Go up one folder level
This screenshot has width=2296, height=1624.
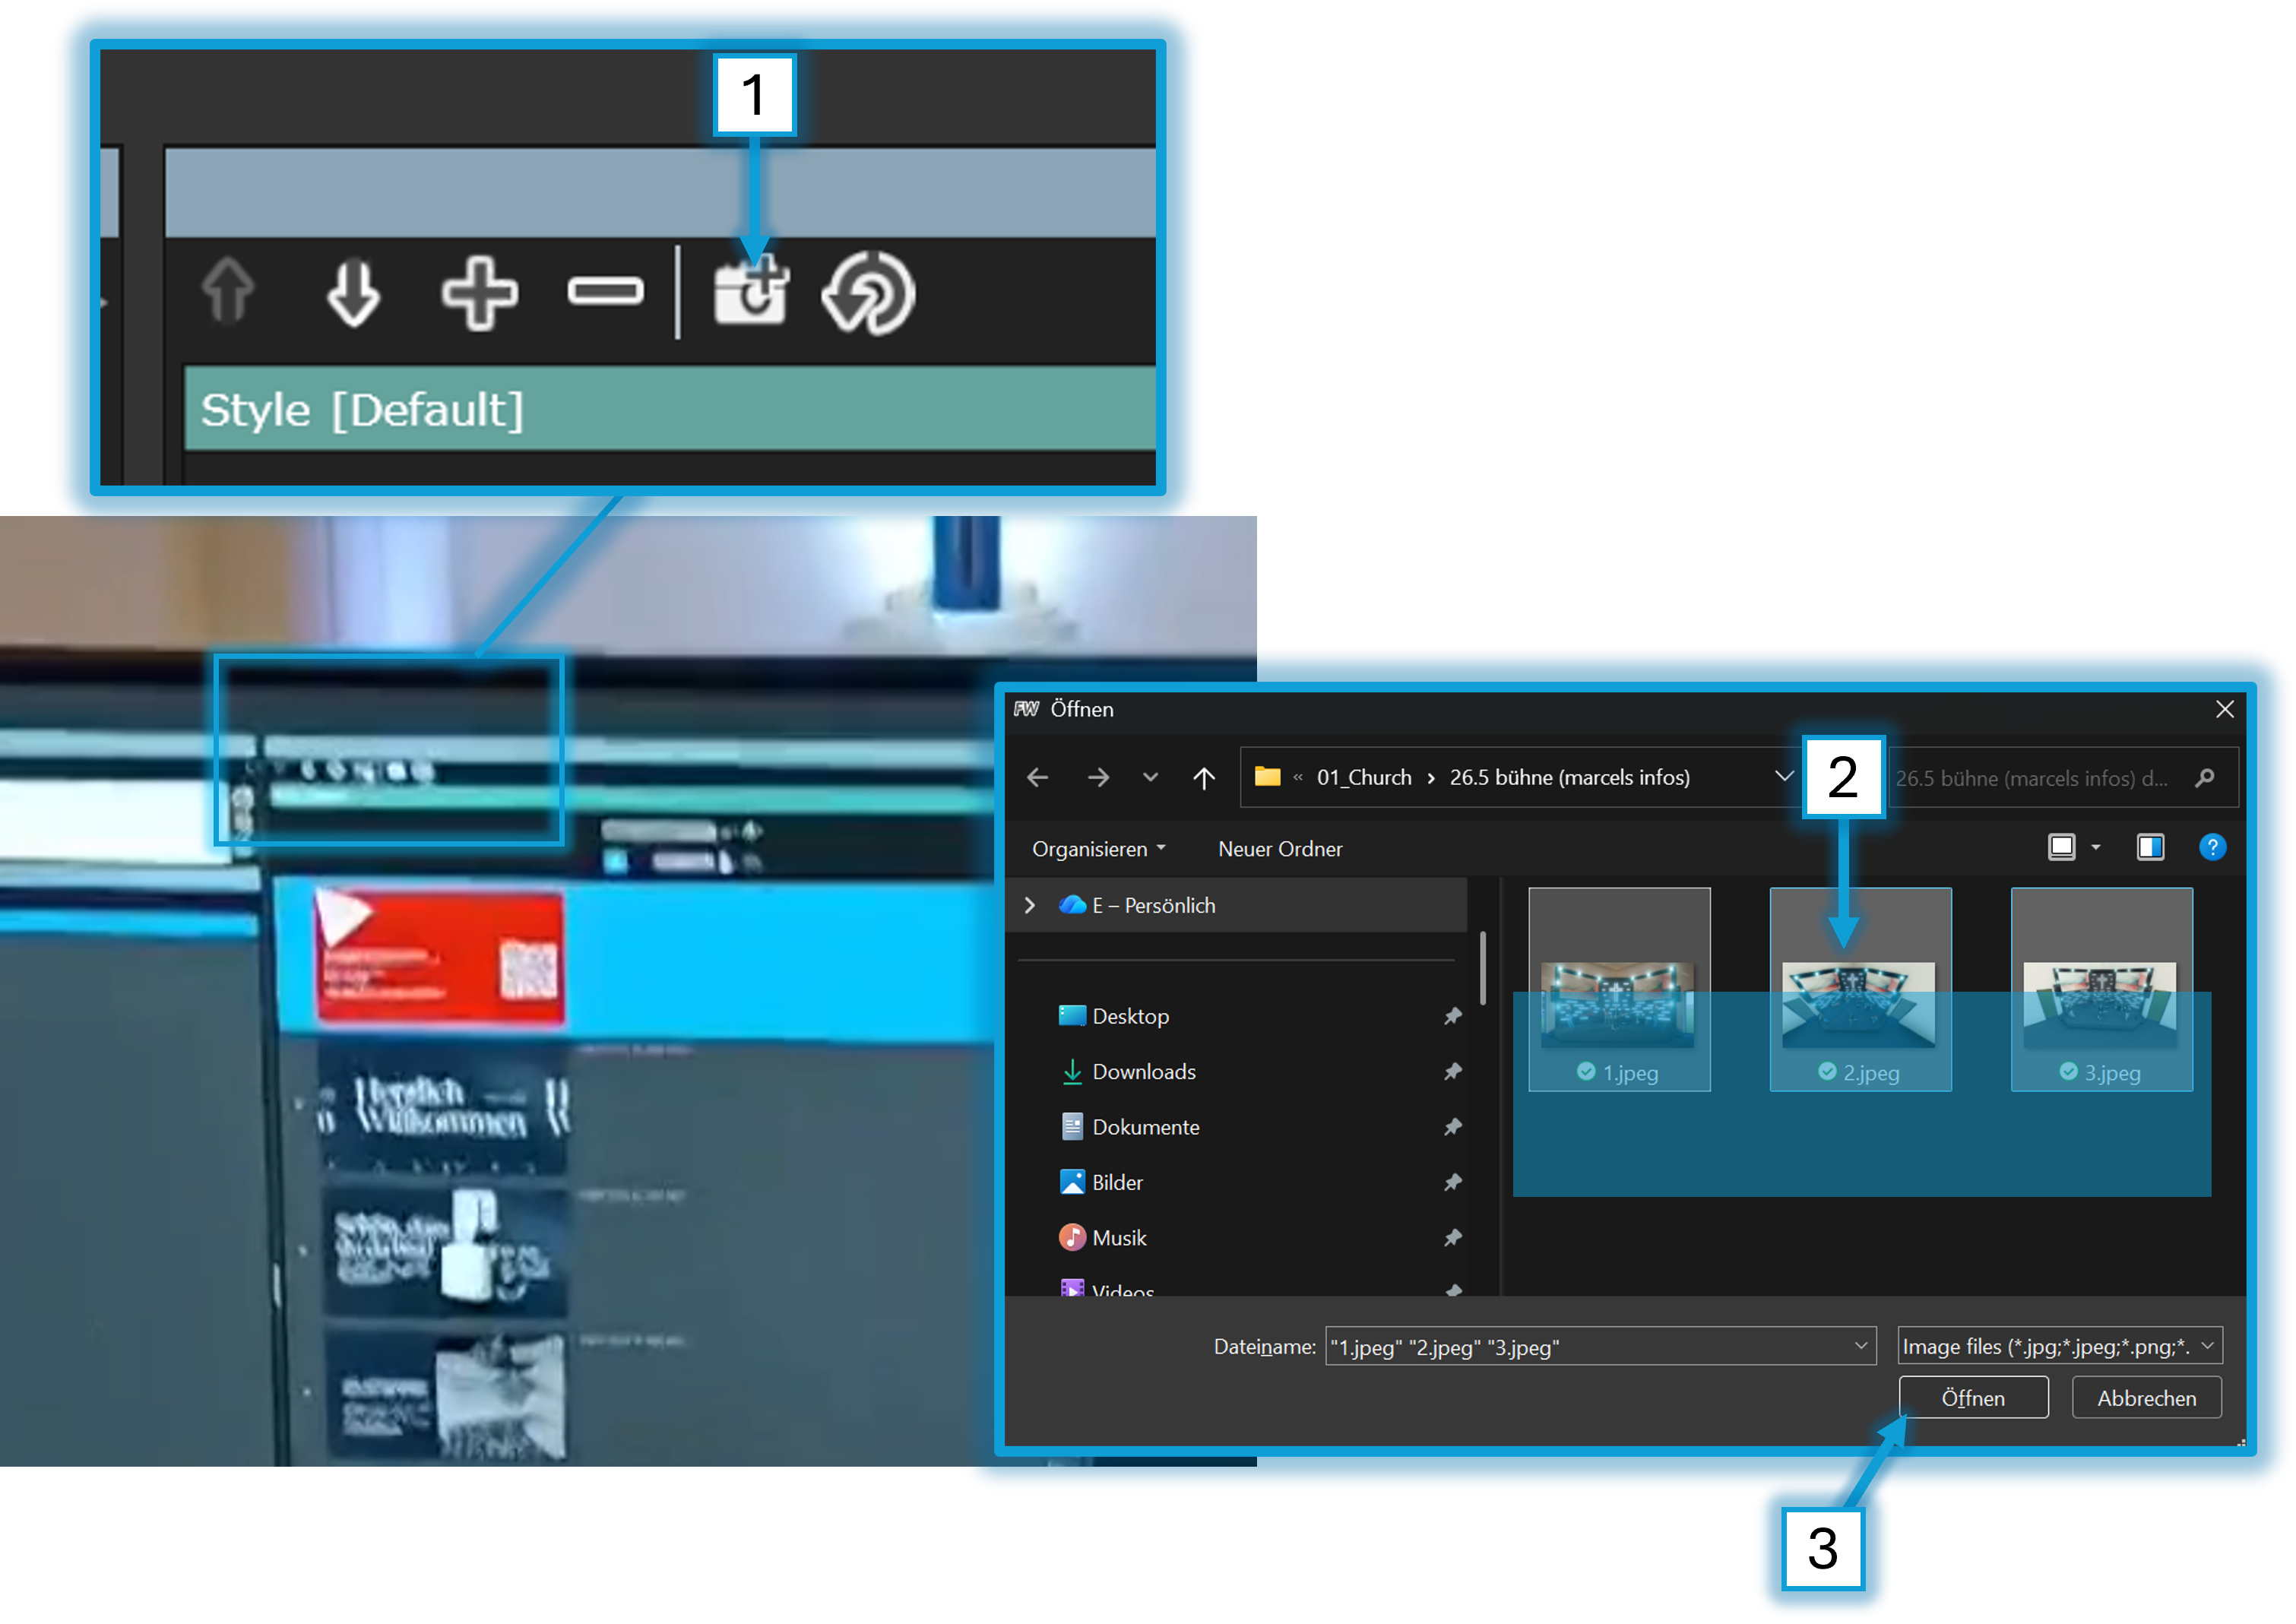[x=1204, y=778]
